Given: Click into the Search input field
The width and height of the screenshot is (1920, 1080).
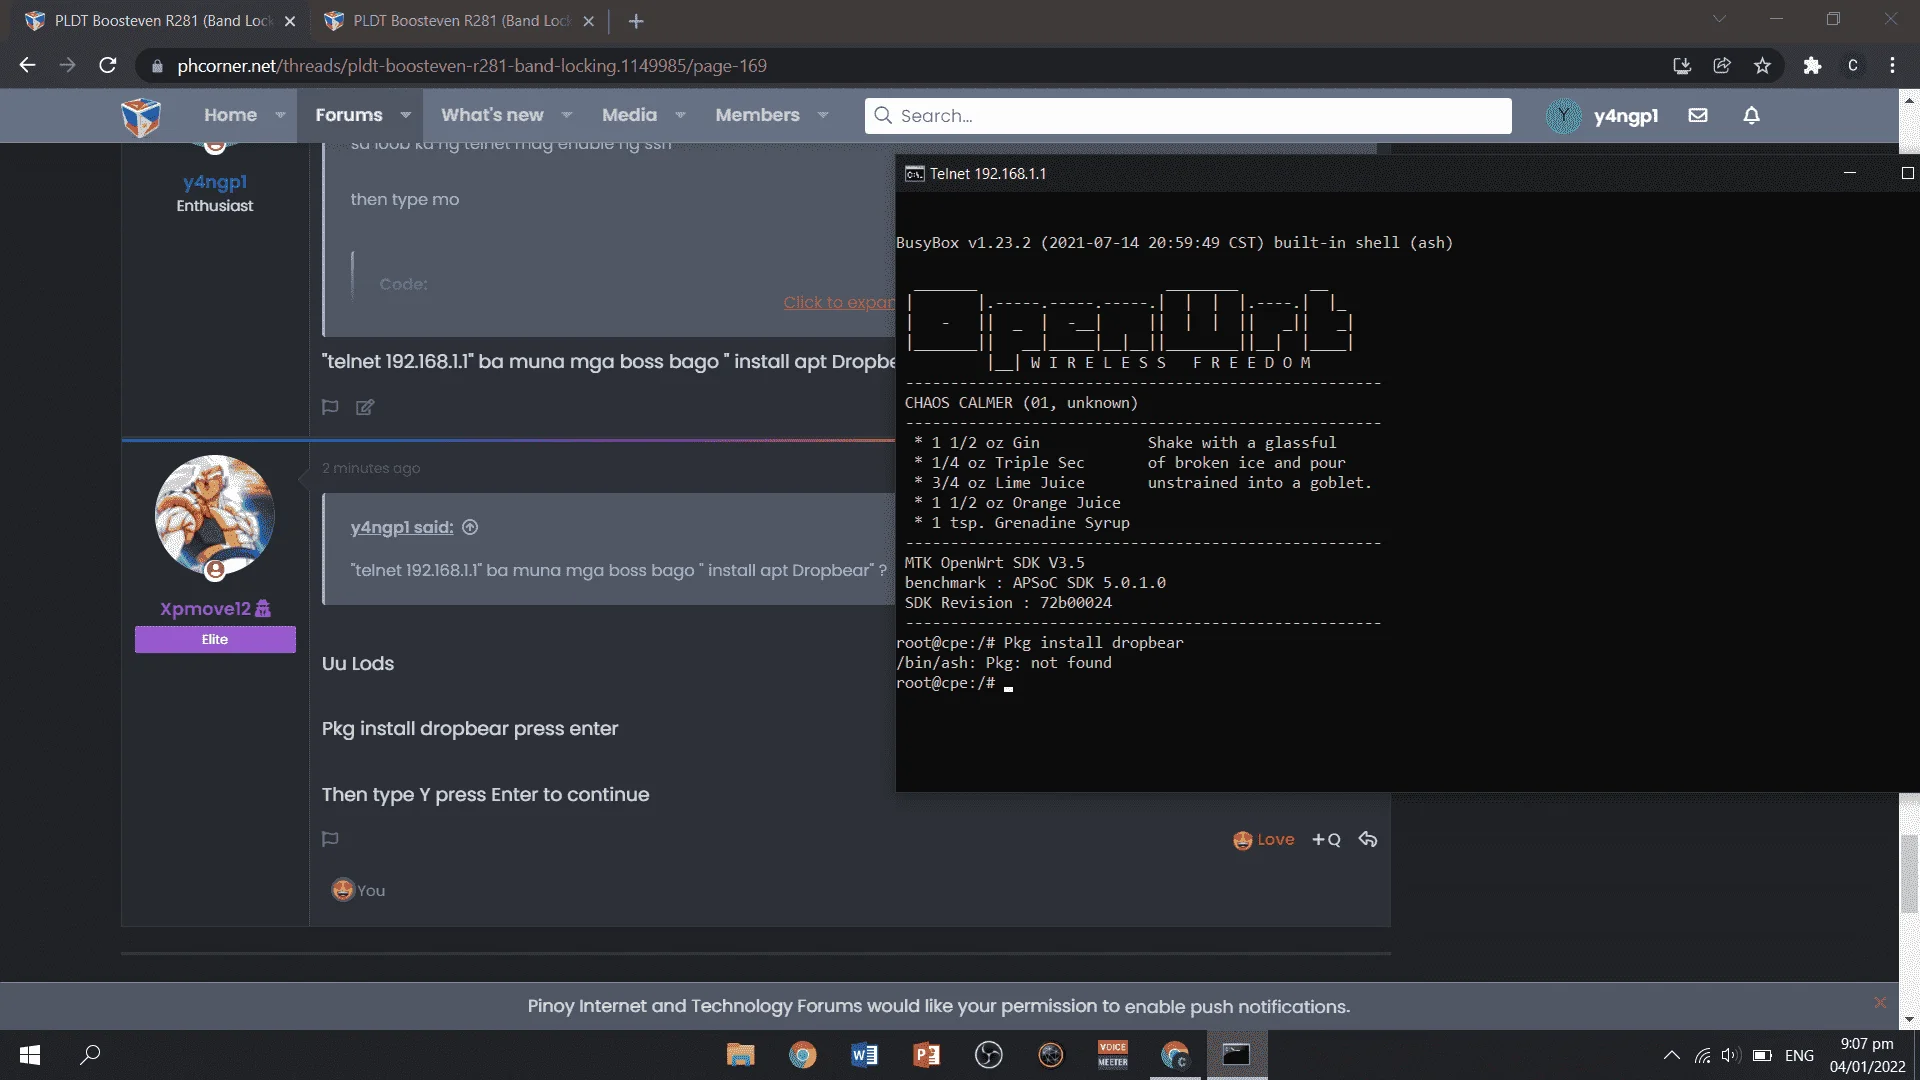Looking at the screenshot, I should [x=1188, y=115].
